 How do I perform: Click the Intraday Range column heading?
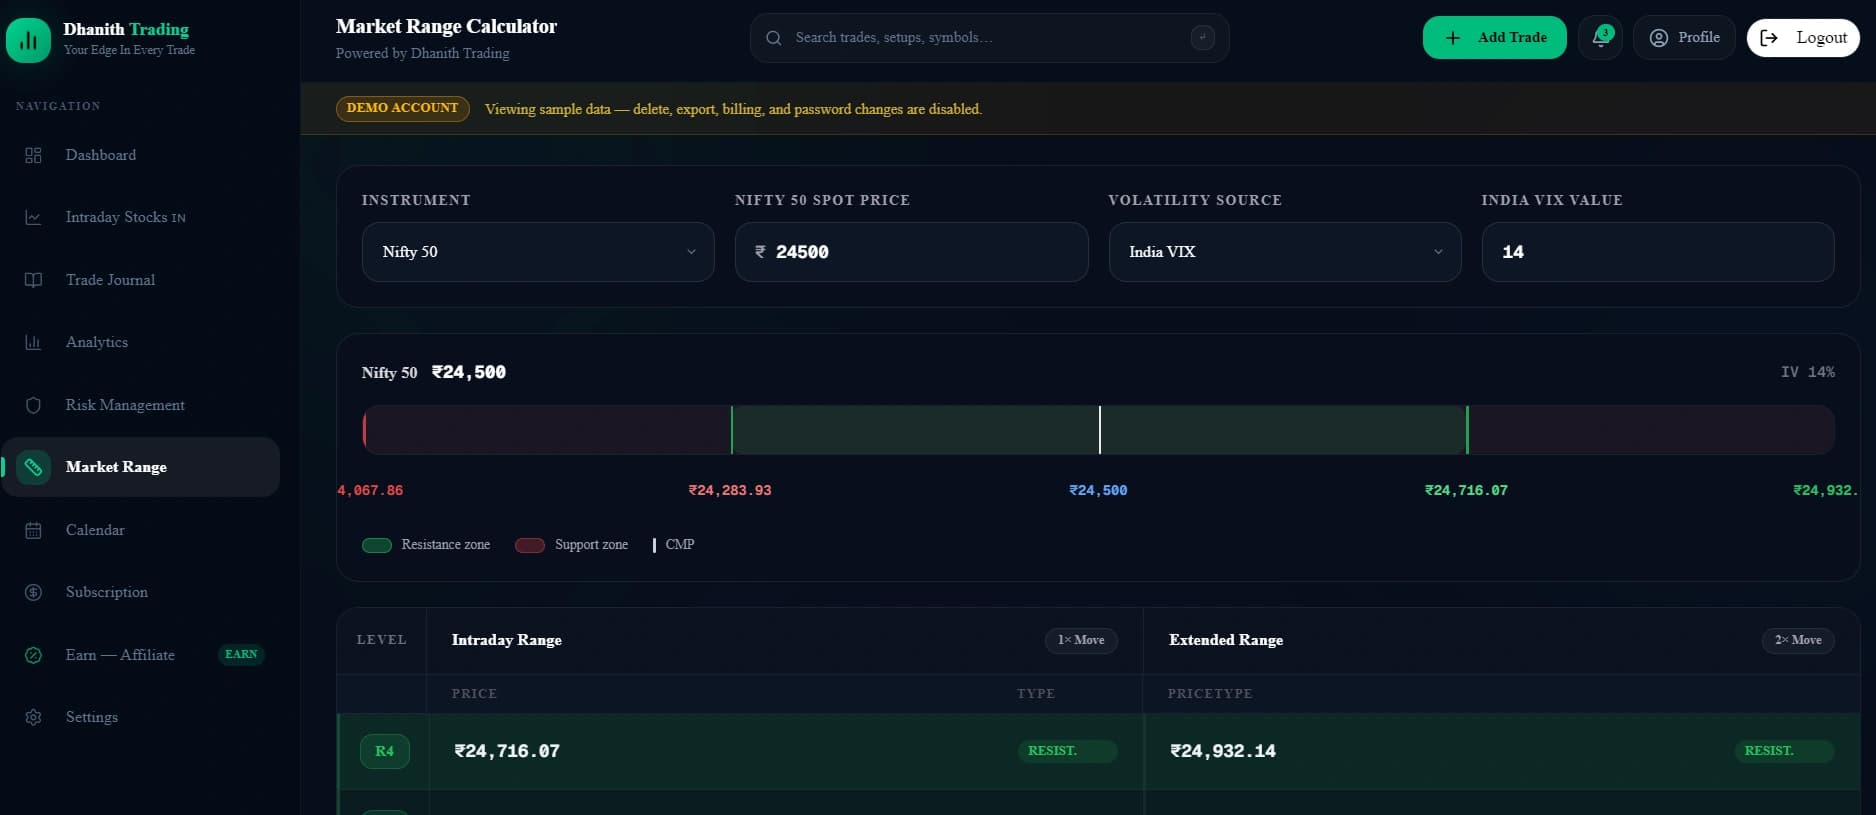(x=507, y=640)
